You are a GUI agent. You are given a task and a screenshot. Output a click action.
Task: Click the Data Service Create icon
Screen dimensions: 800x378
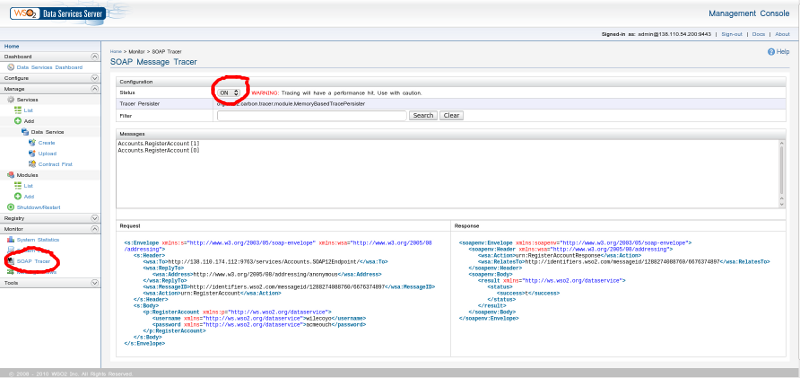(x=33, y=143)
